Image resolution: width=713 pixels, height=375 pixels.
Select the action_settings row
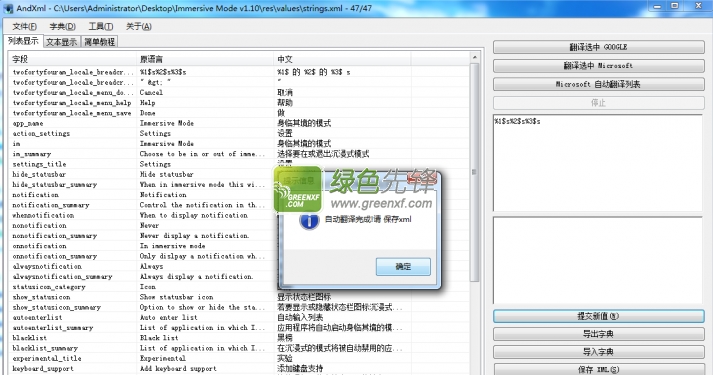[x=239, y=133]
